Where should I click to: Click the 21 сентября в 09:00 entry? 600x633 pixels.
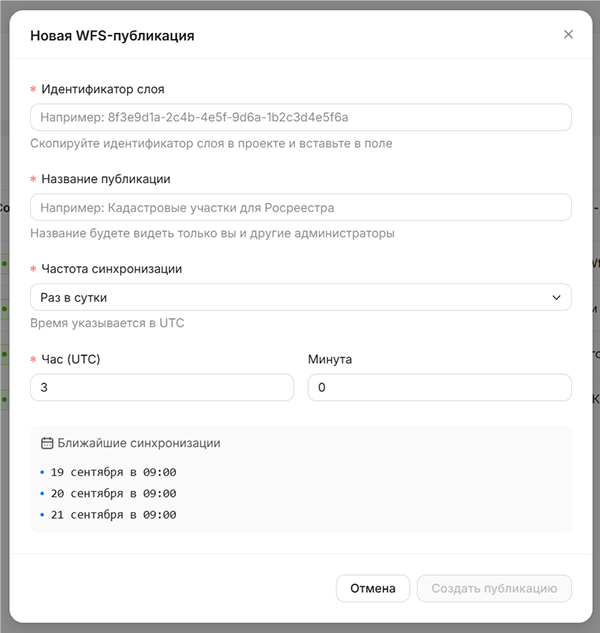113,515
